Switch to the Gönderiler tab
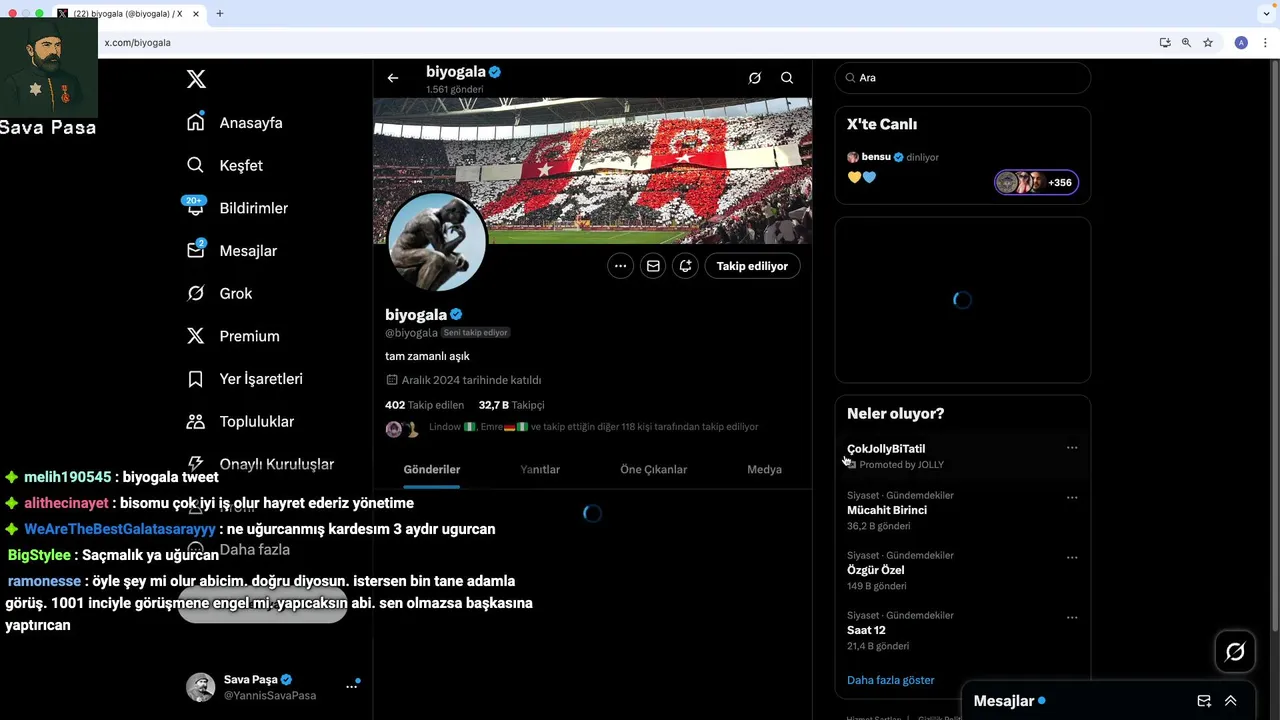 pos(432,469)
